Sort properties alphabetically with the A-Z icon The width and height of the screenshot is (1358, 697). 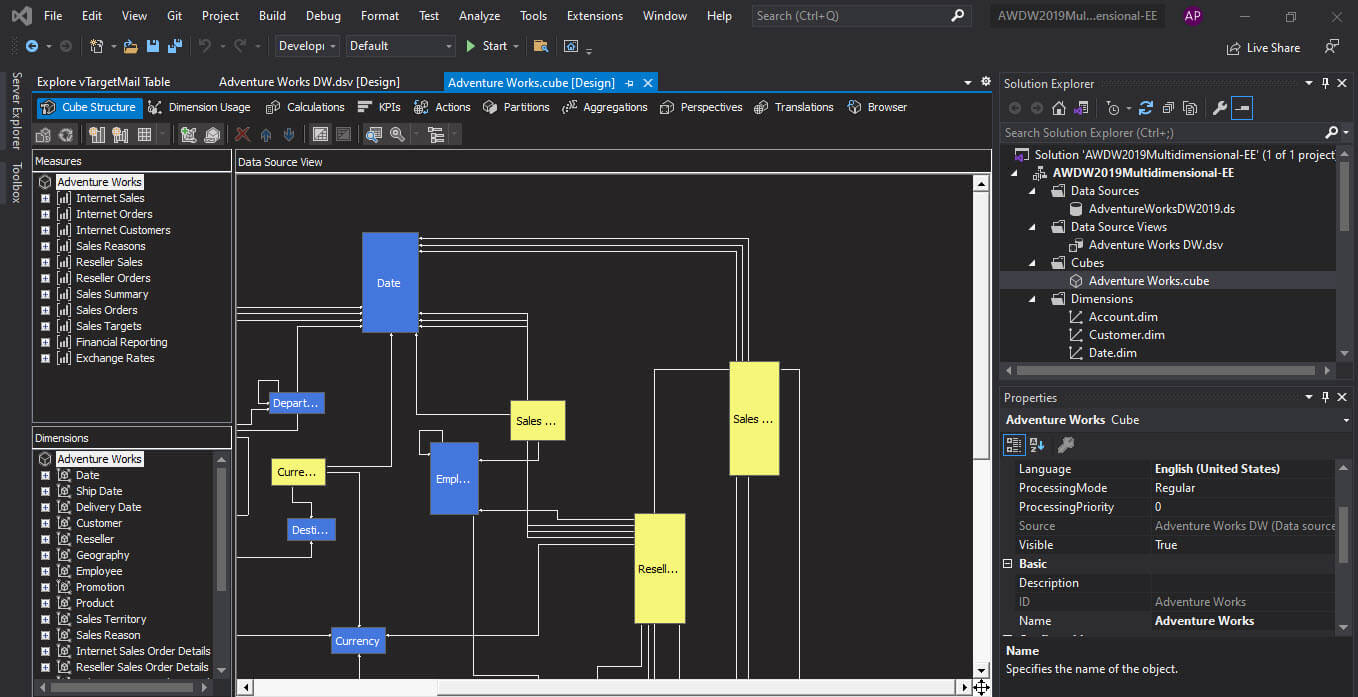(1037, 445)
